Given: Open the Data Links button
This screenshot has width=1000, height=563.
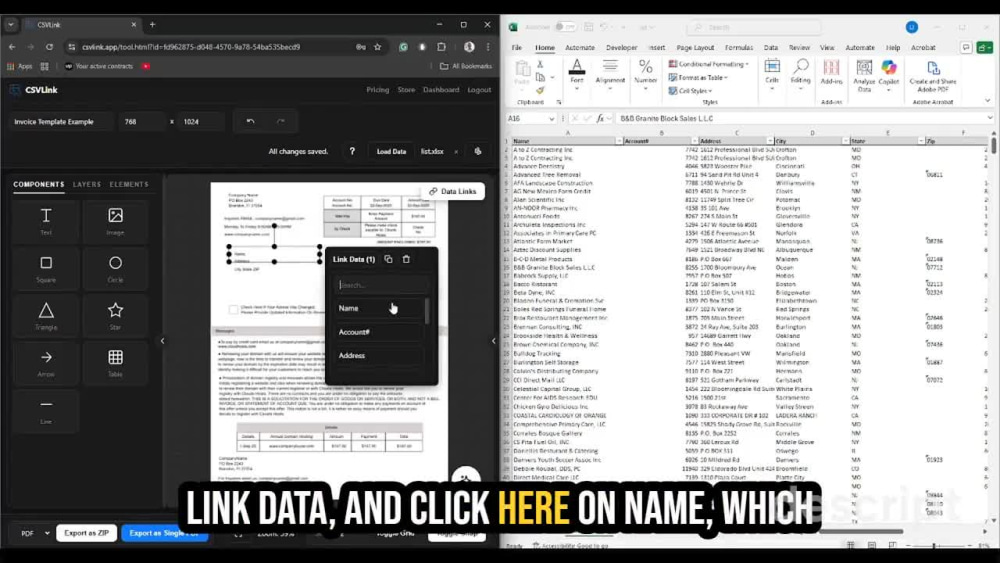Looking at the screenshot, I should pos(453,191).
